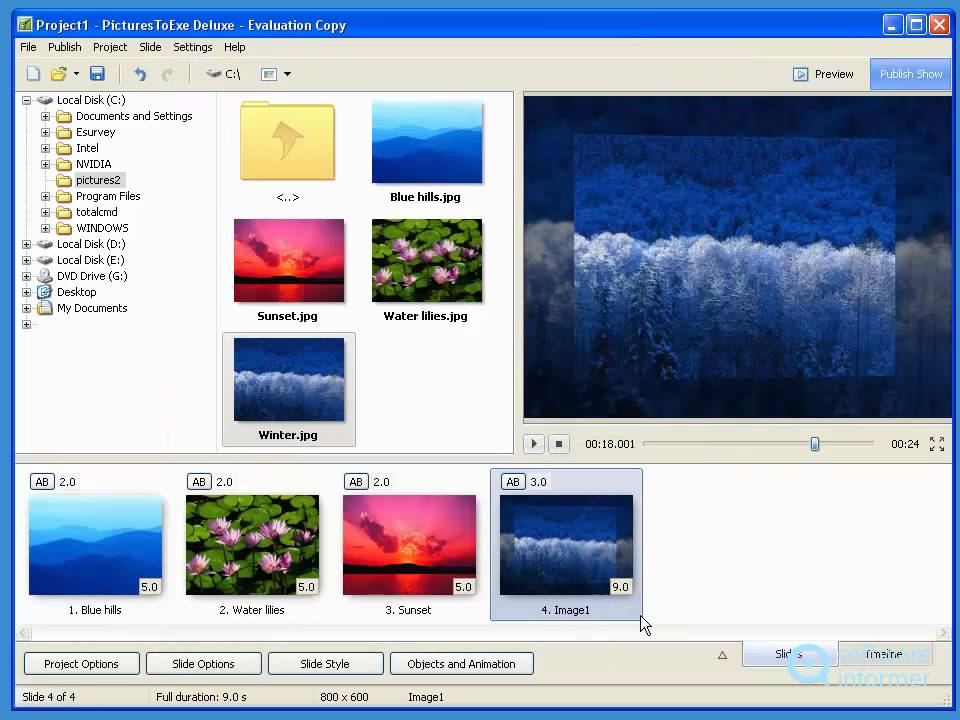960x720 pixels.
Task: Expand the Local Disk (E:) node
Action: 26,260
